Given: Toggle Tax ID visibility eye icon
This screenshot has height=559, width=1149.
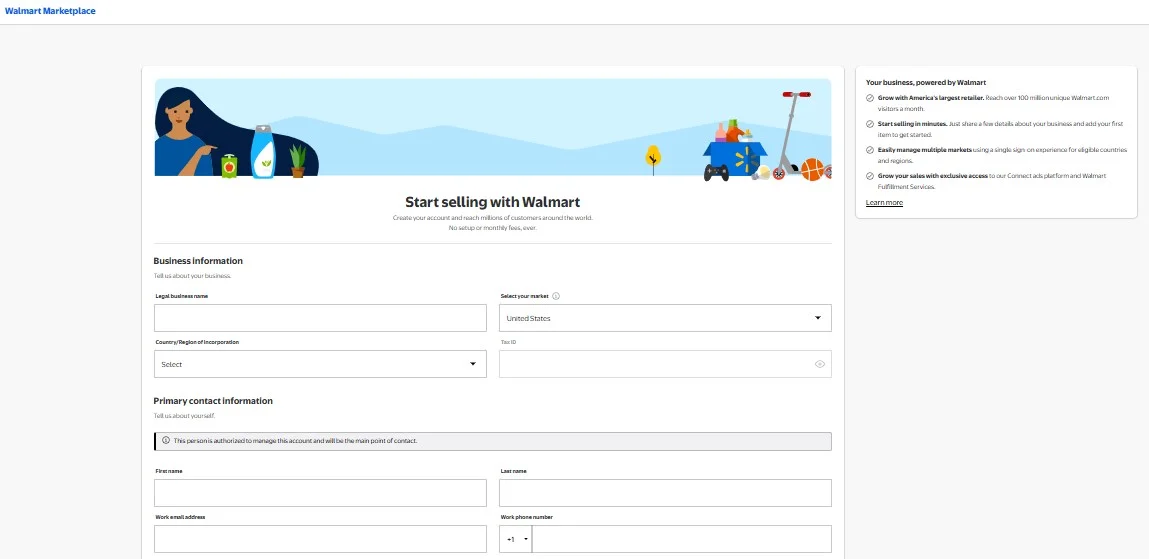Looking at the screenshot, I should coord(820,364).
